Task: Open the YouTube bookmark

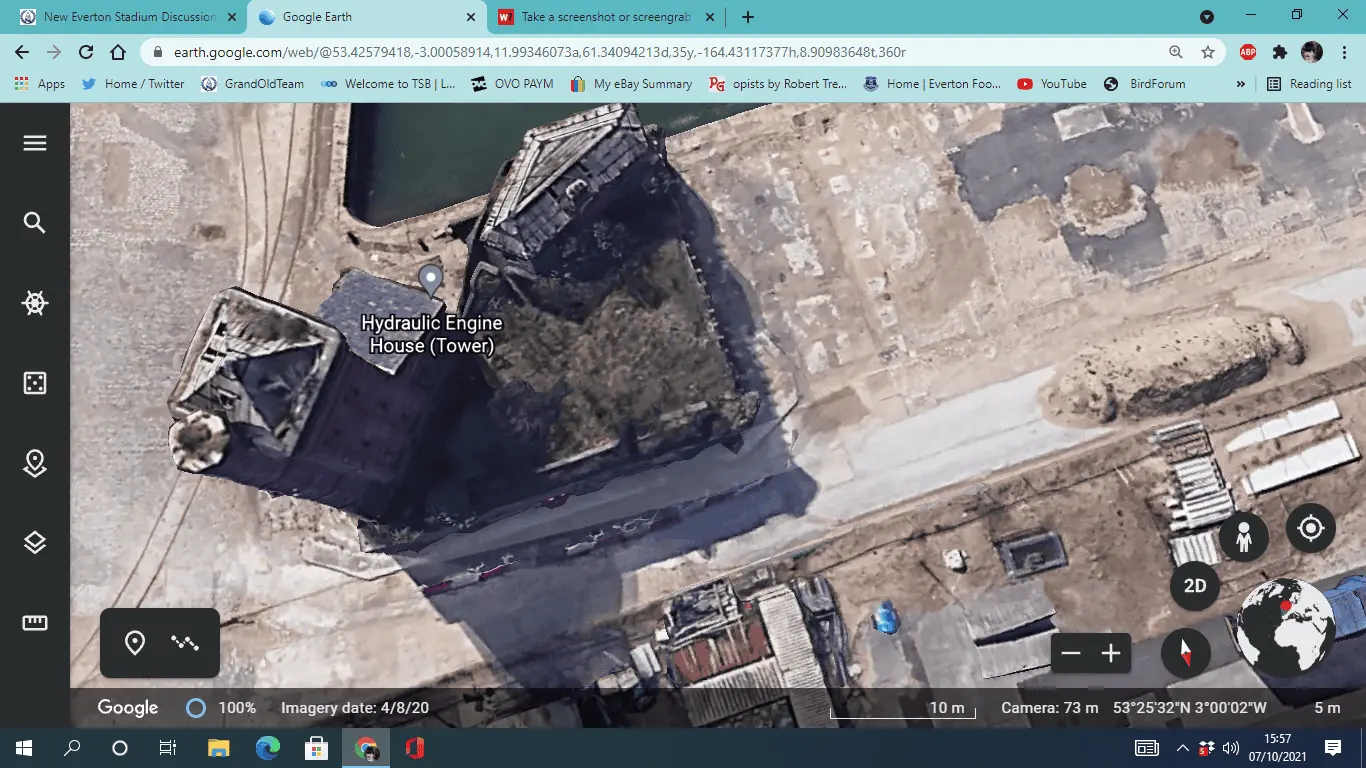Action: pyautogui.click(x=1052, y=84)
